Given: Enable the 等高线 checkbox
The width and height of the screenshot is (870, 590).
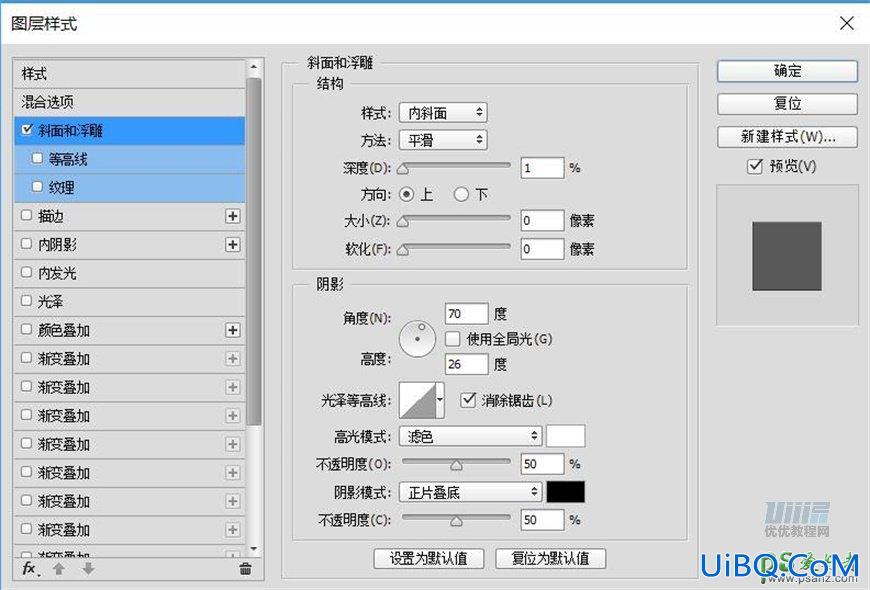Looking at the screenshot, I should (37, 158).
